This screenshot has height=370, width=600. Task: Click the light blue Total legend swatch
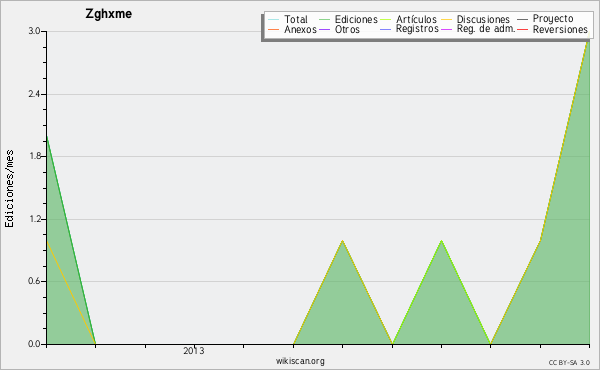point(274,20)
